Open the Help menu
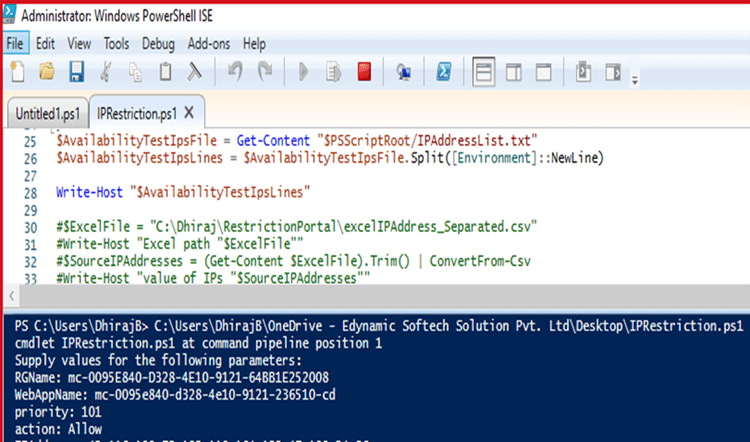Viewport: 750px width, 442px height. click(254, 44)
